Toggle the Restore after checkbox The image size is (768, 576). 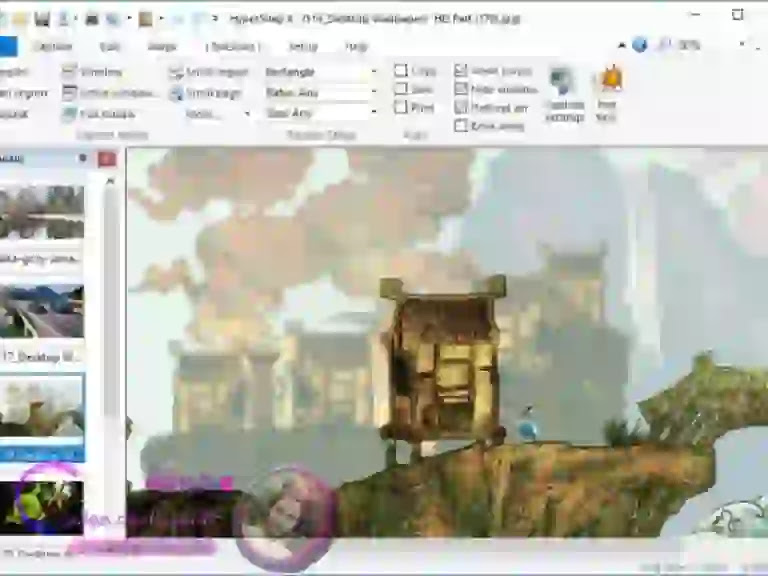point(460,107)
